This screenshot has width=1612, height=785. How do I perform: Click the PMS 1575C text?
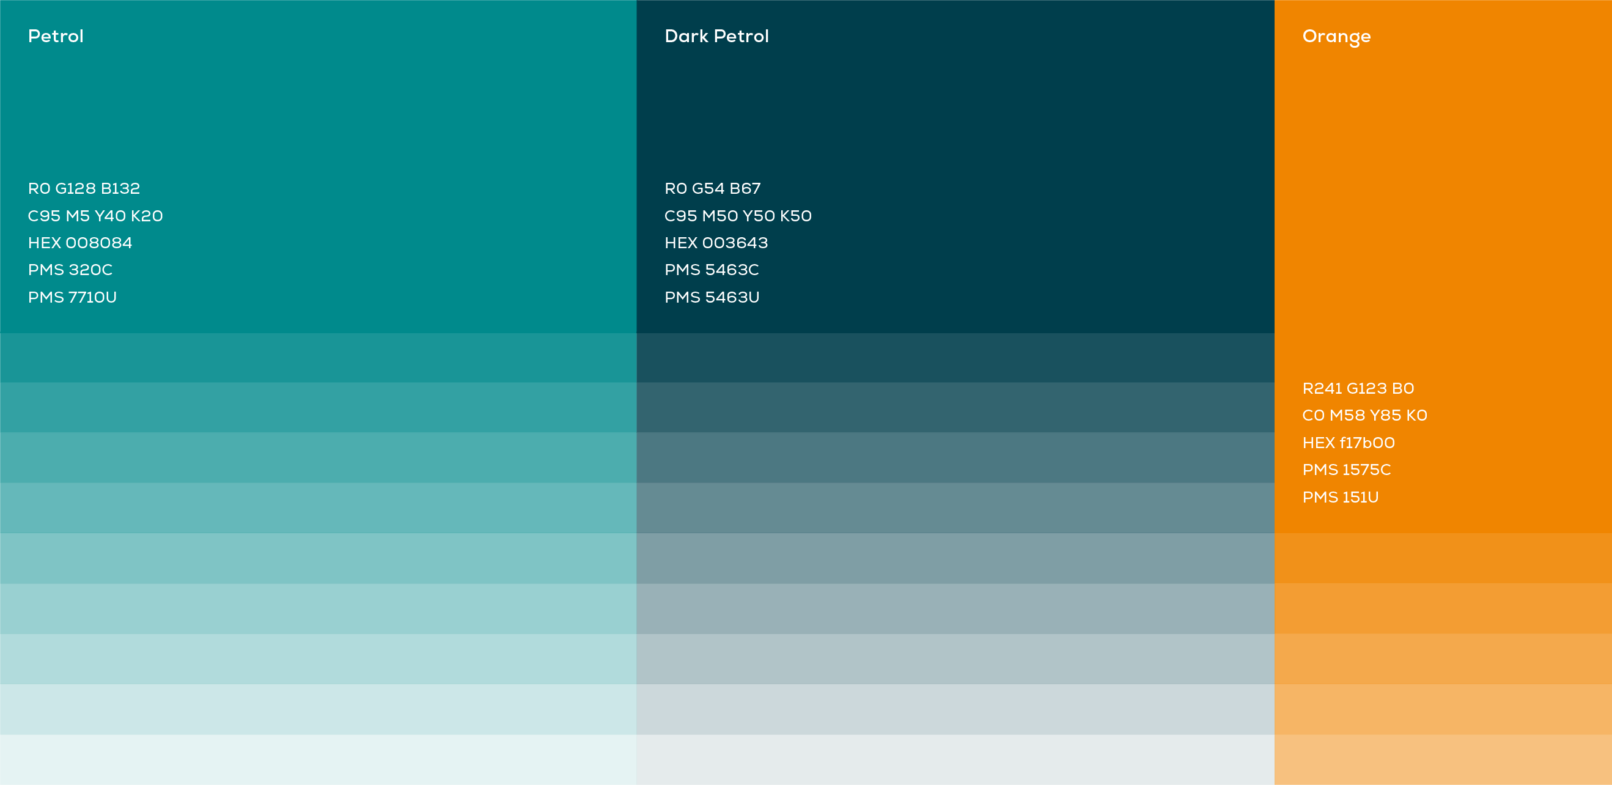coord(1346,470)
